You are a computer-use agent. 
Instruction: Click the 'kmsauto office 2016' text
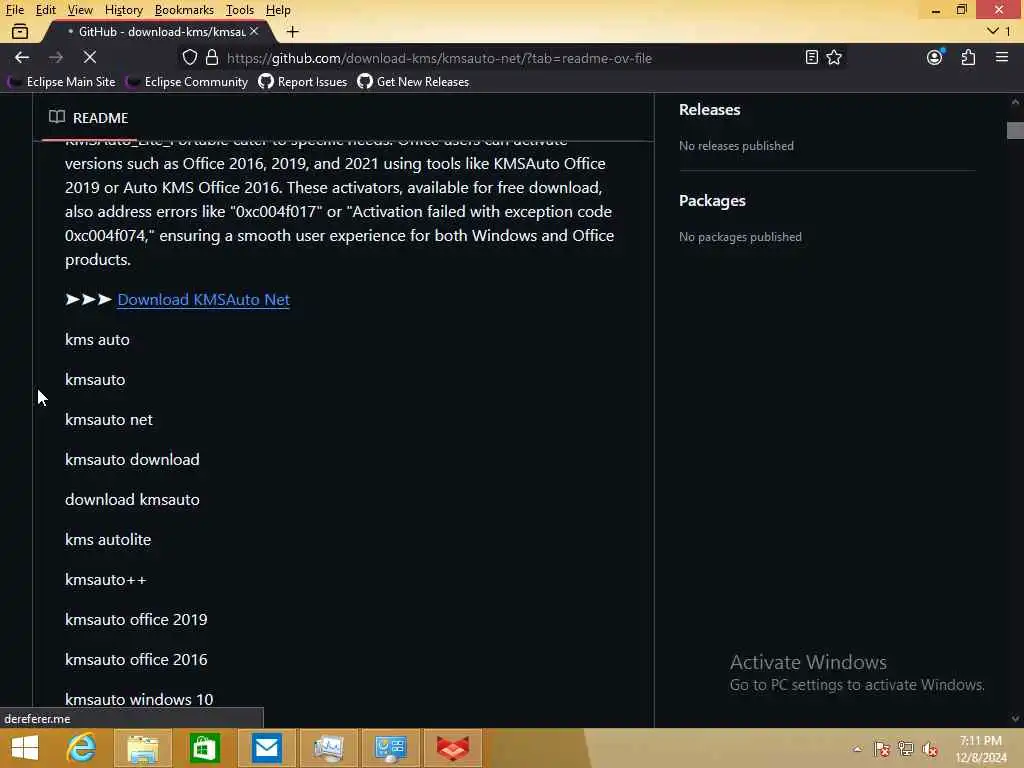click(x=136, y=660)
